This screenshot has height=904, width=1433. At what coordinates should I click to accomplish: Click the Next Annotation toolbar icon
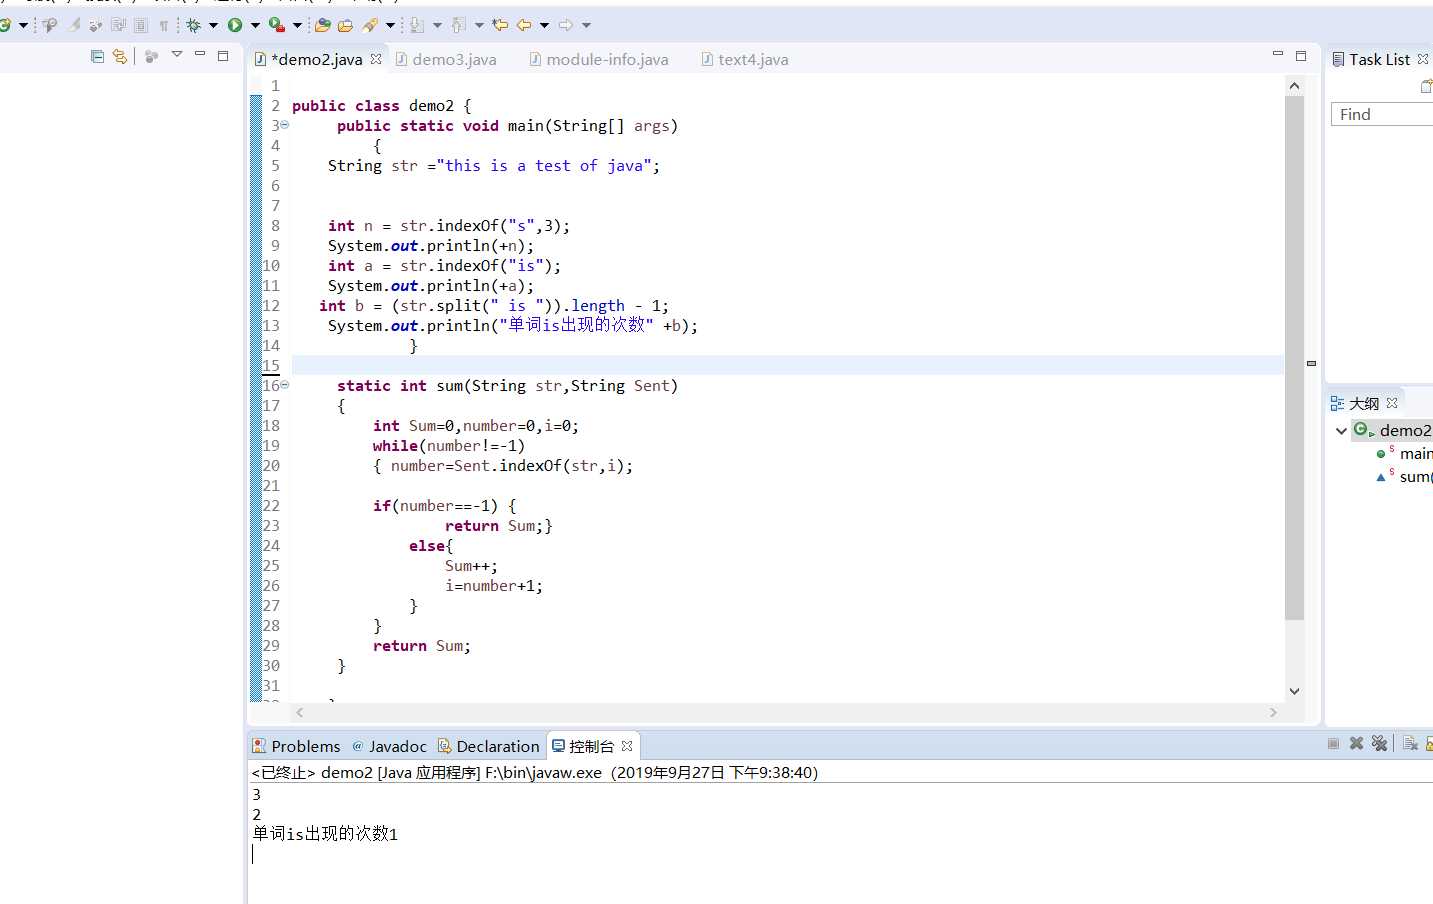click(x=417, y=25)
